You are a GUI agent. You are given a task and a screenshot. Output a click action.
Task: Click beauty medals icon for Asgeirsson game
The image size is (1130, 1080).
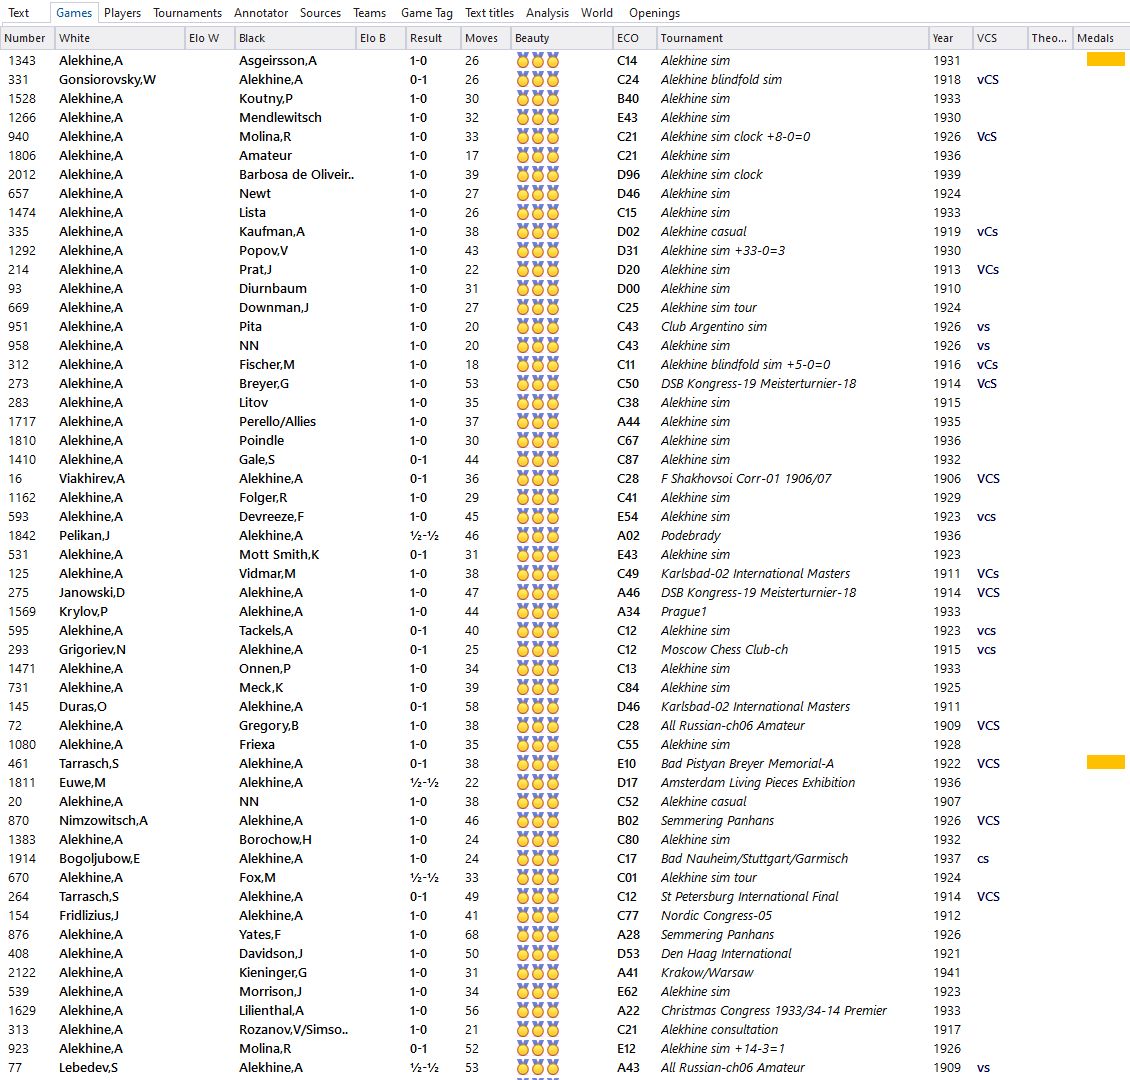pos(537,61)
